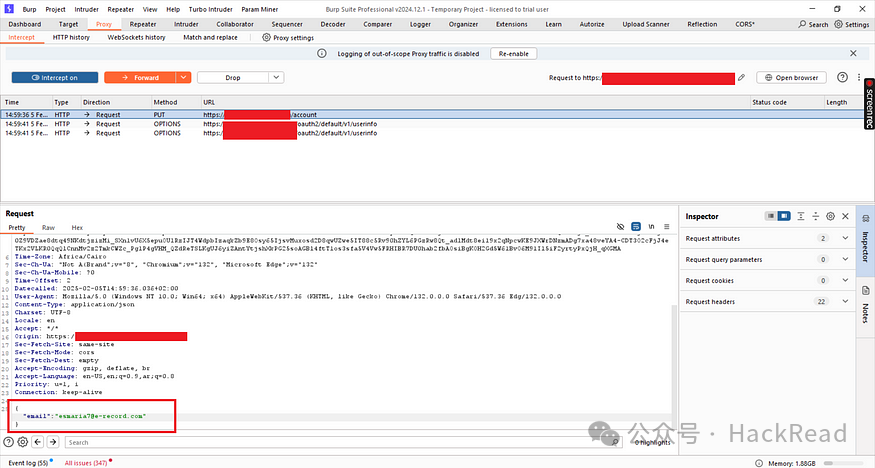Click the Drop button
875x468 pixels.
pyautogui.click(x=233, y=78)
